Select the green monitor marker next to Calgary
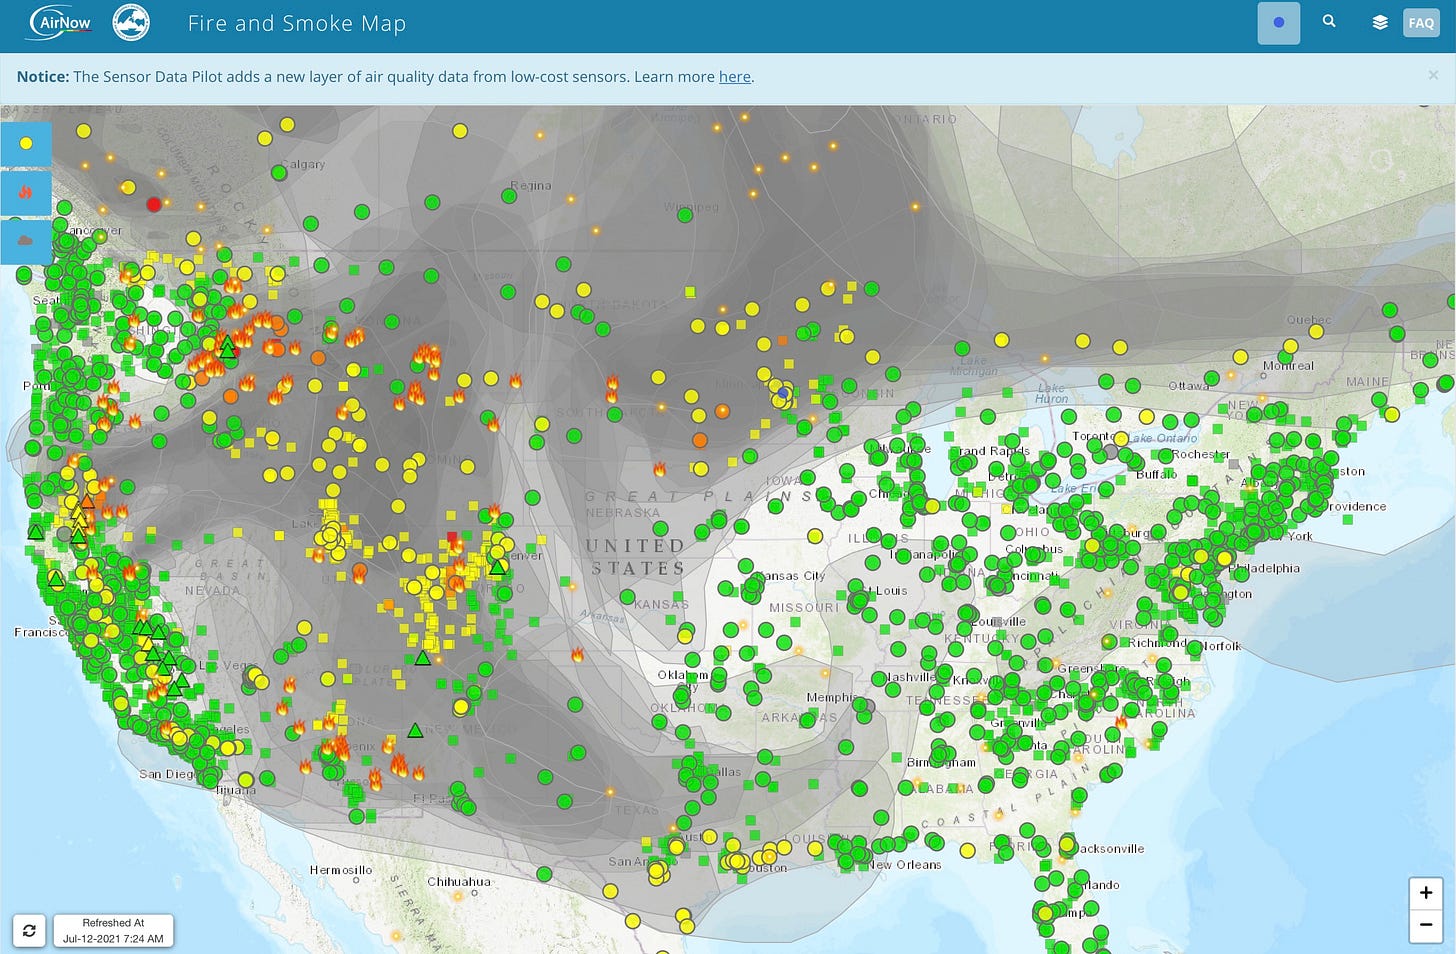 pos(279,173)
